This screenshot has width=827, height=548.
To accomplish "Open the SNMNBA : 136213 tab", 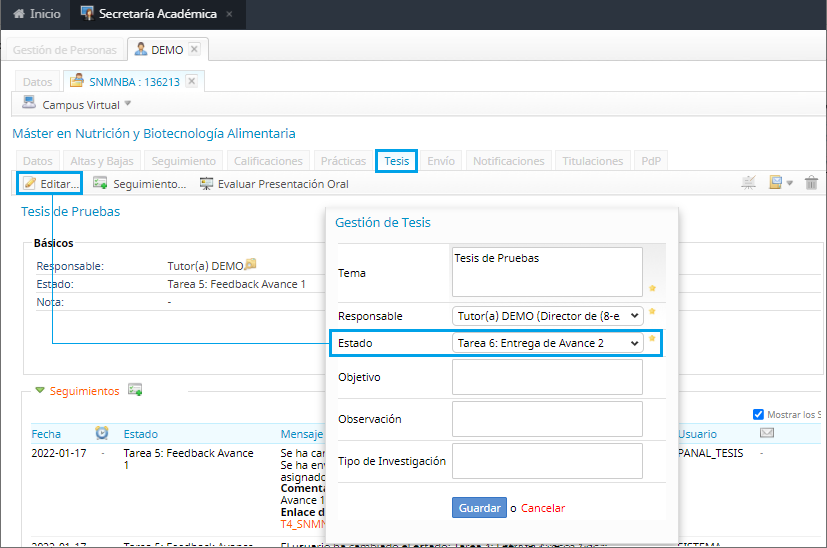I will pyautogui.click(x=134, y=82).
